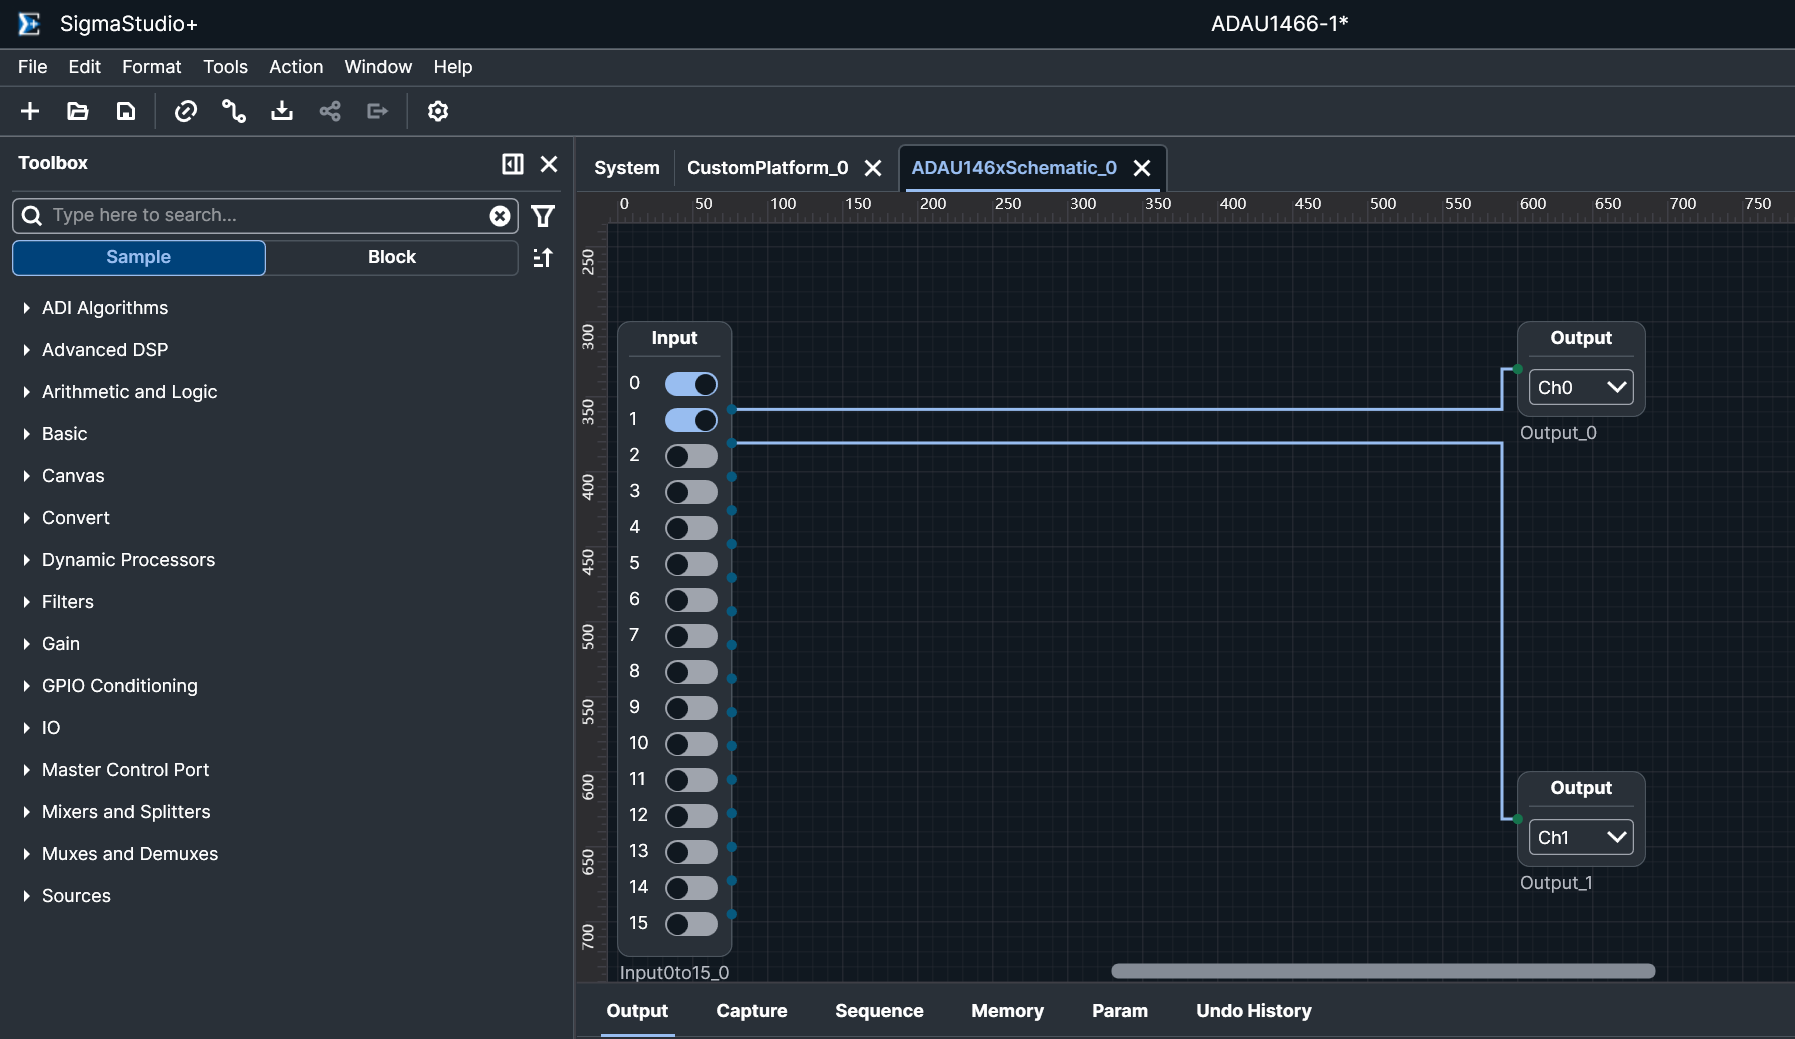Click the canvas horizontal scrollbar
This screenshot has width=1795, height=1039.
pos(1383,971)
